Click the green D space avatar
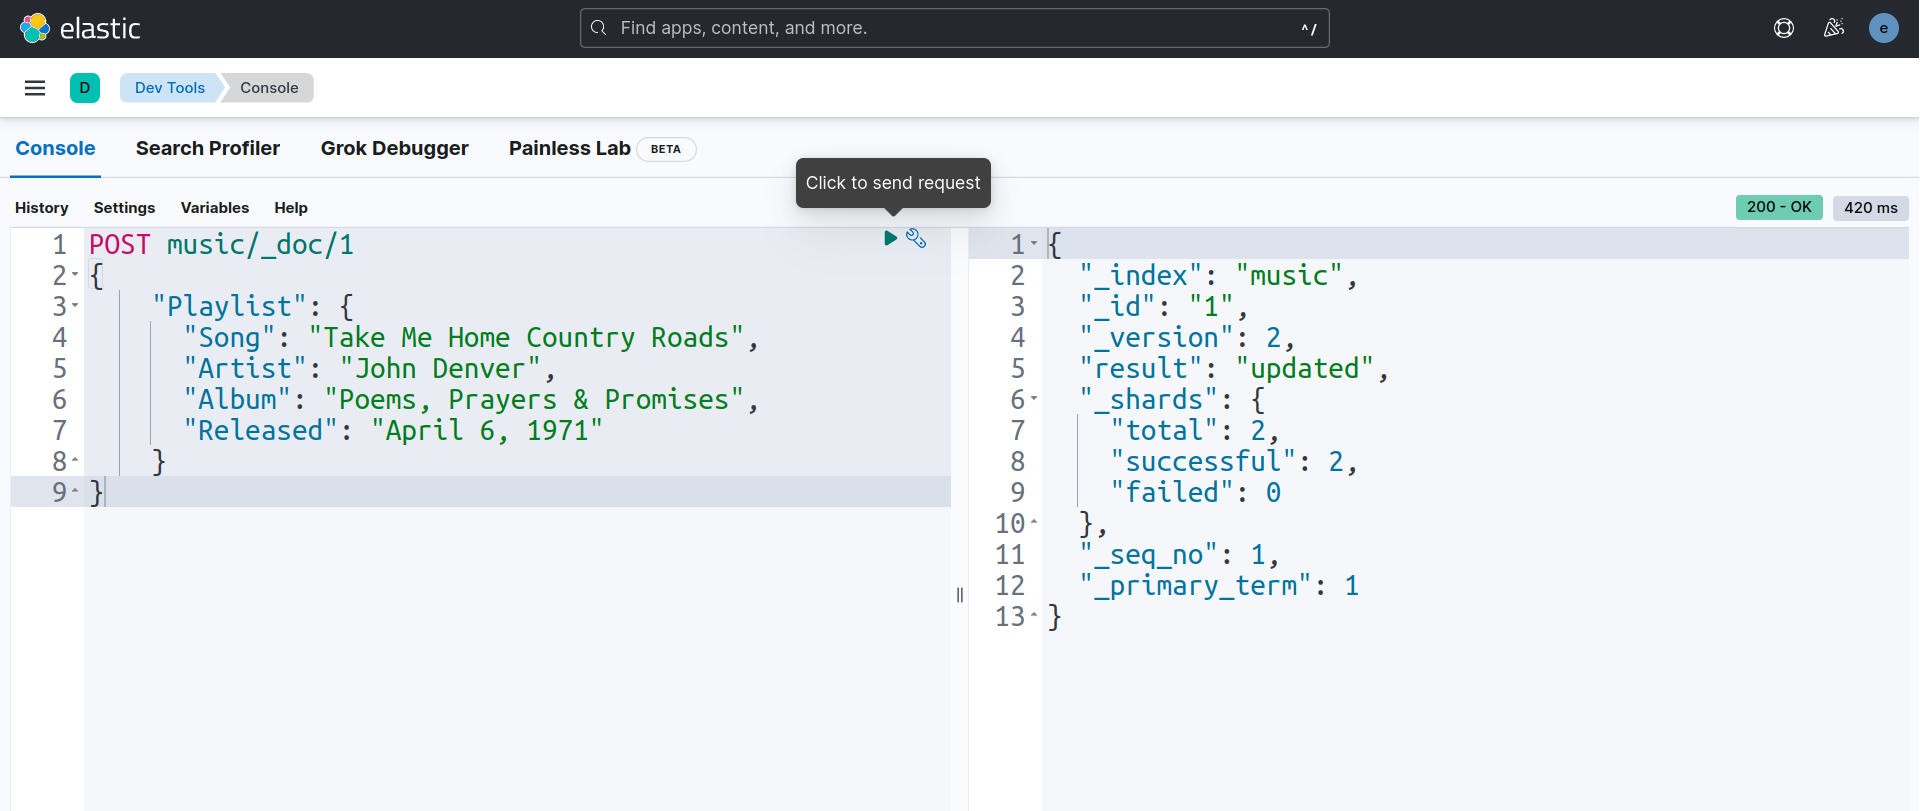The height and width of the screenshot is (811, 1920). pos(85,88)
